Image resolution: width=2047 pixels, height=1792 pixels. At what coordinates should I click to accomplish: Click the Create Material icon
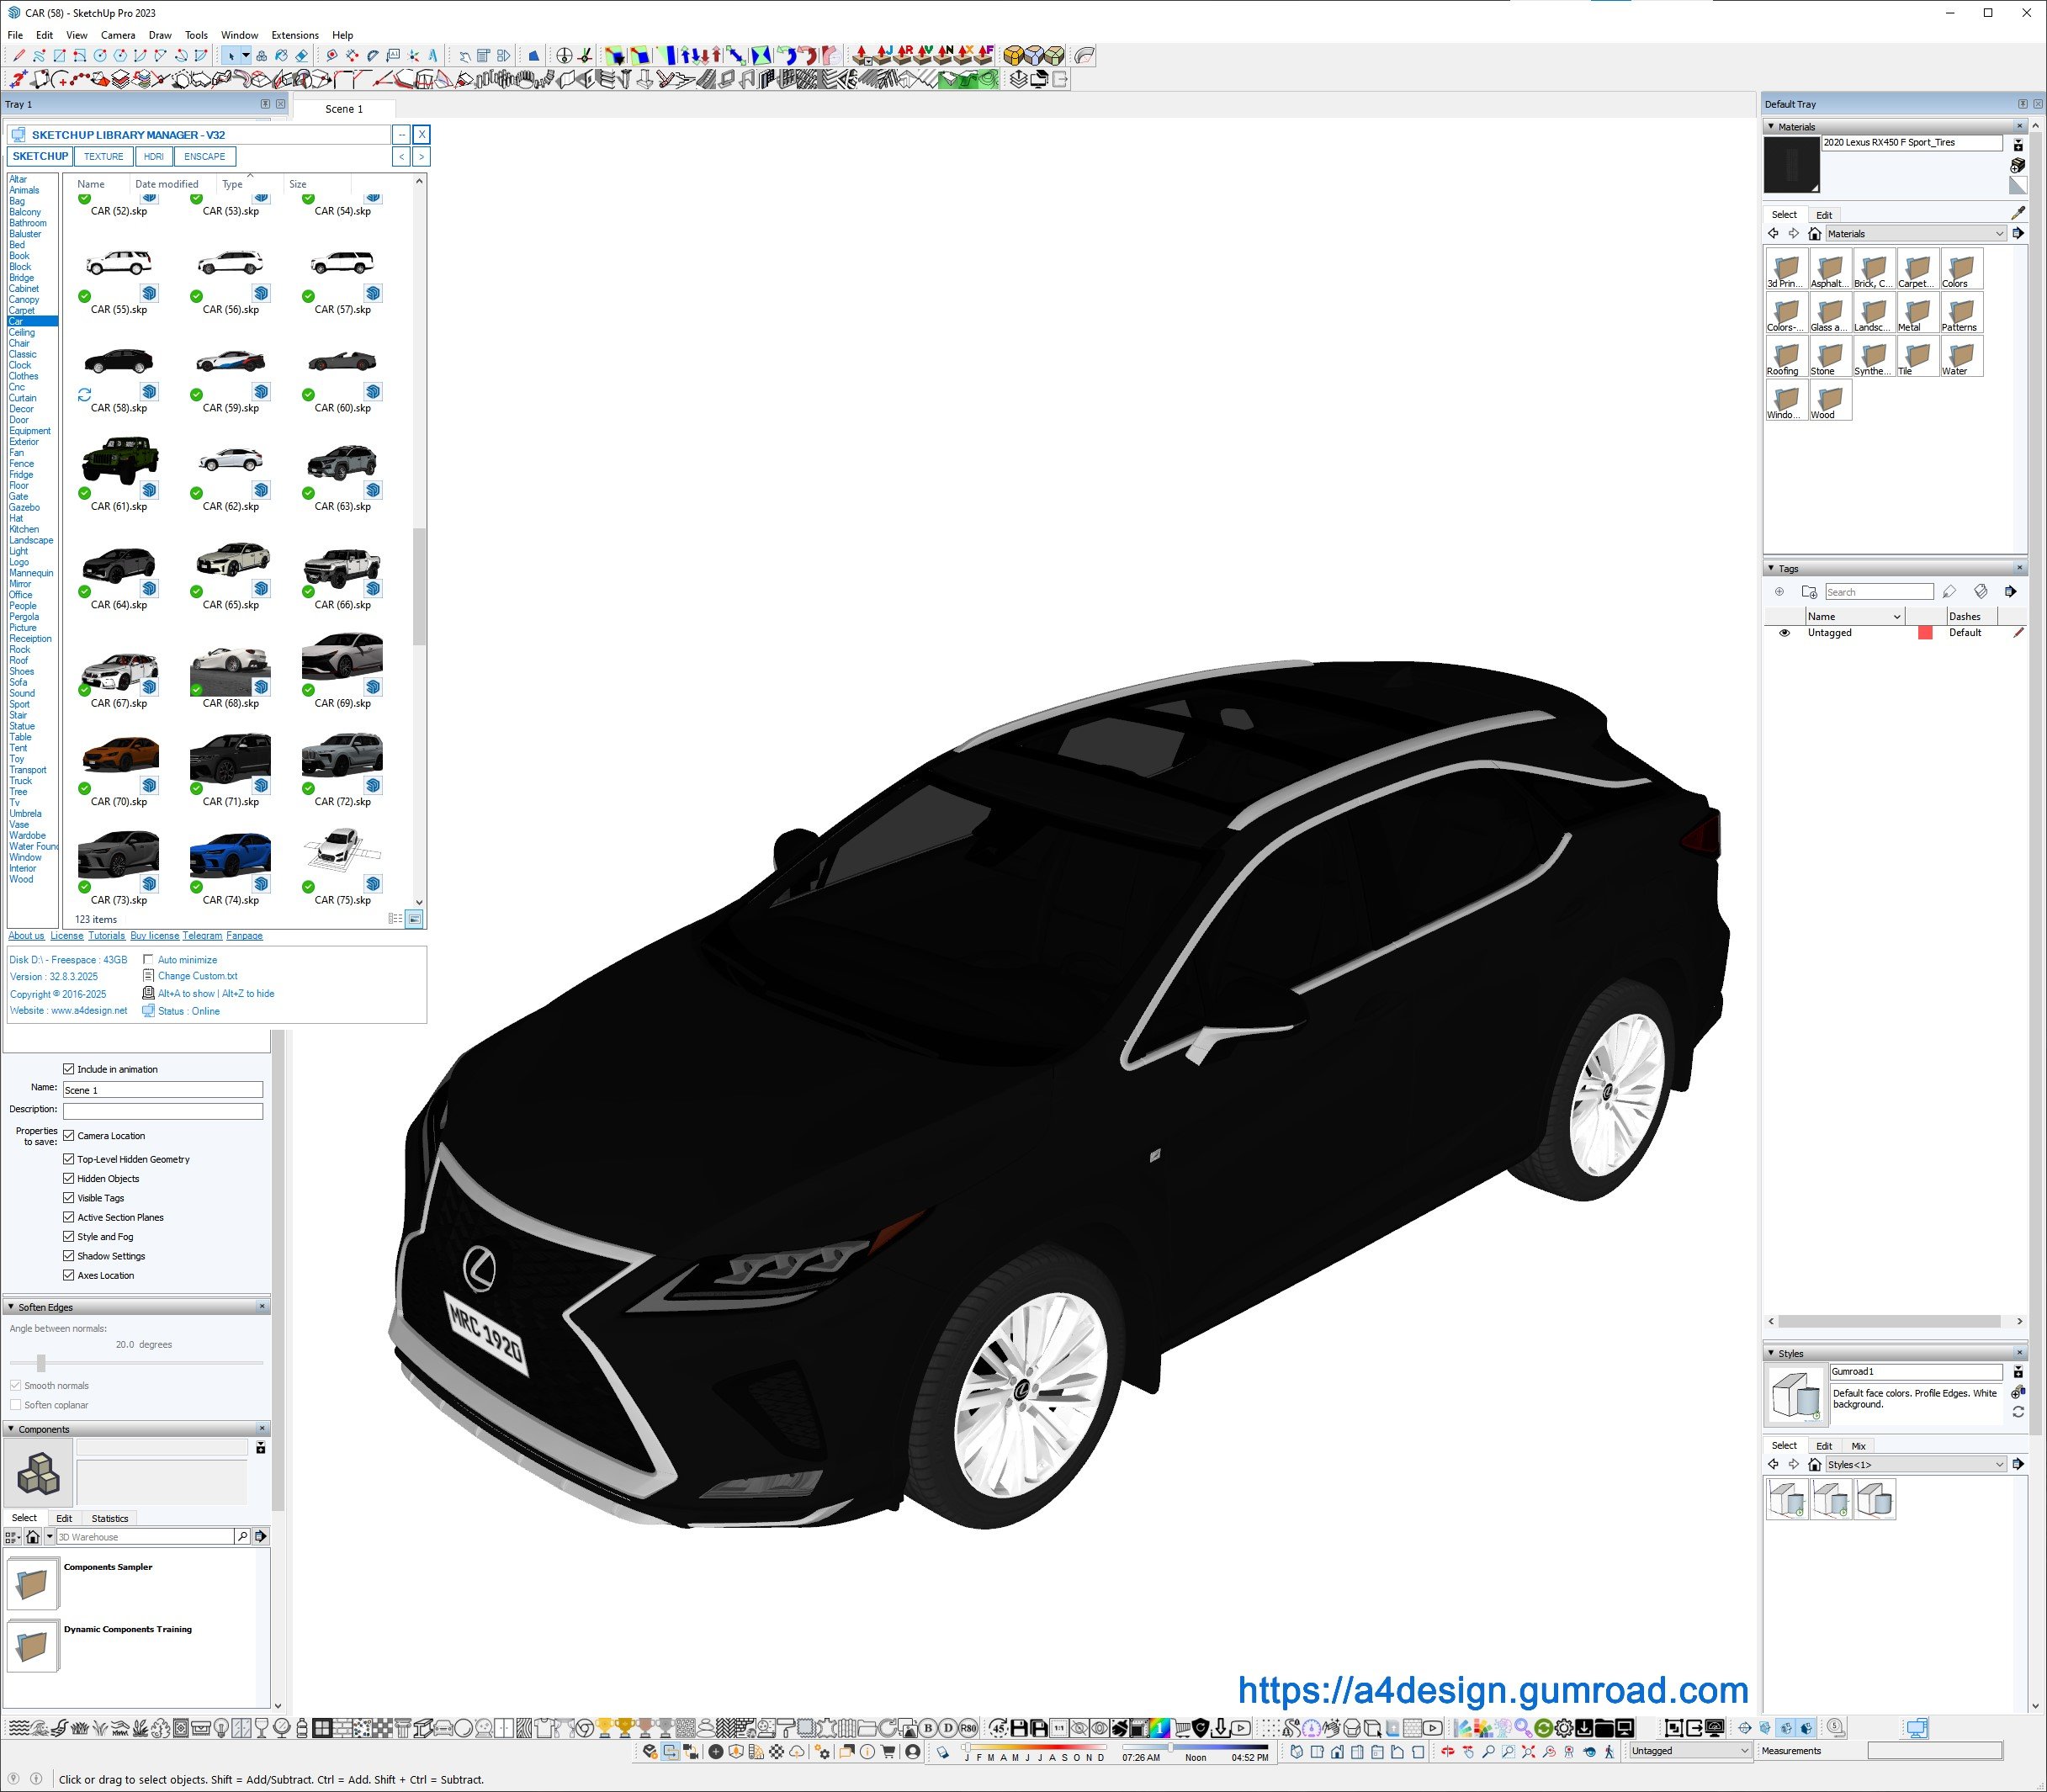[x=2017, y=164]
